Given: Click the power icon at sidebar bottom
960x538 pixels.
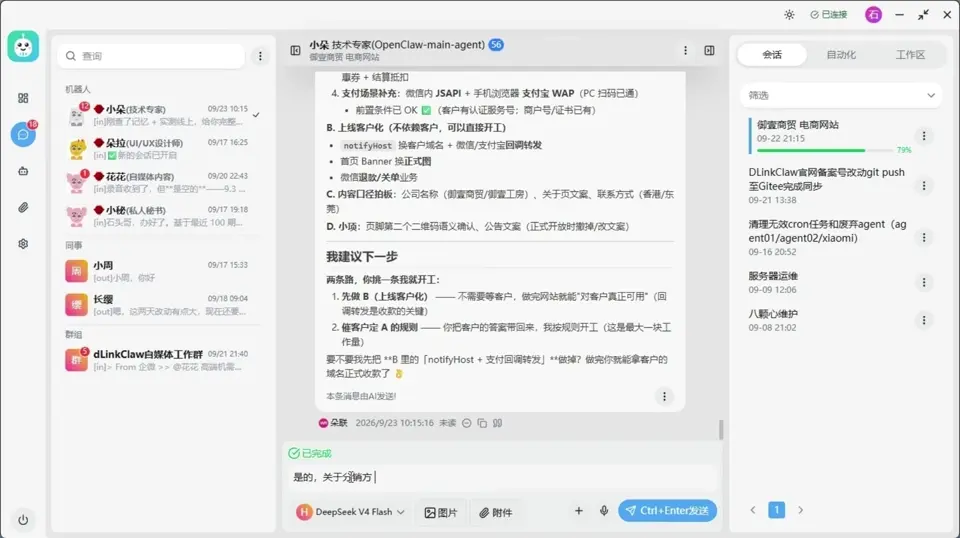Looking at the screenshot, I should (23, 520).
